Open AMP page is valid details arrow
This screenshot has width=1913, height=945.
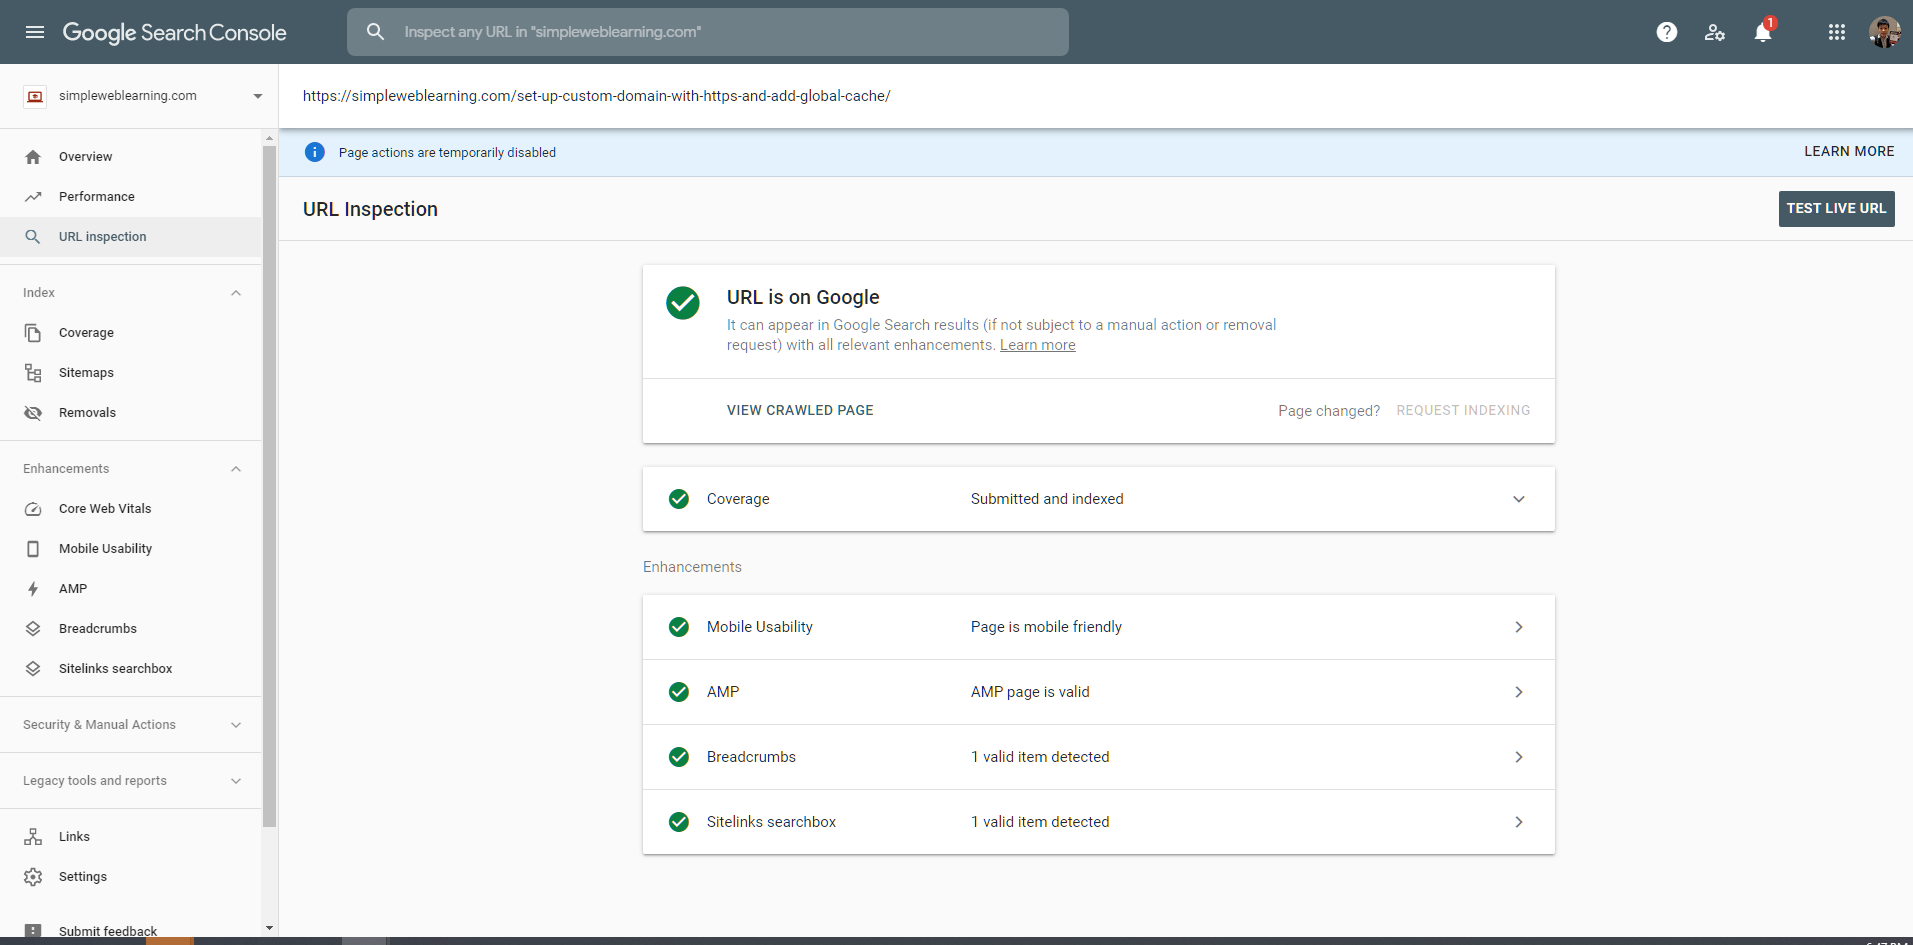coord(1519,692)
